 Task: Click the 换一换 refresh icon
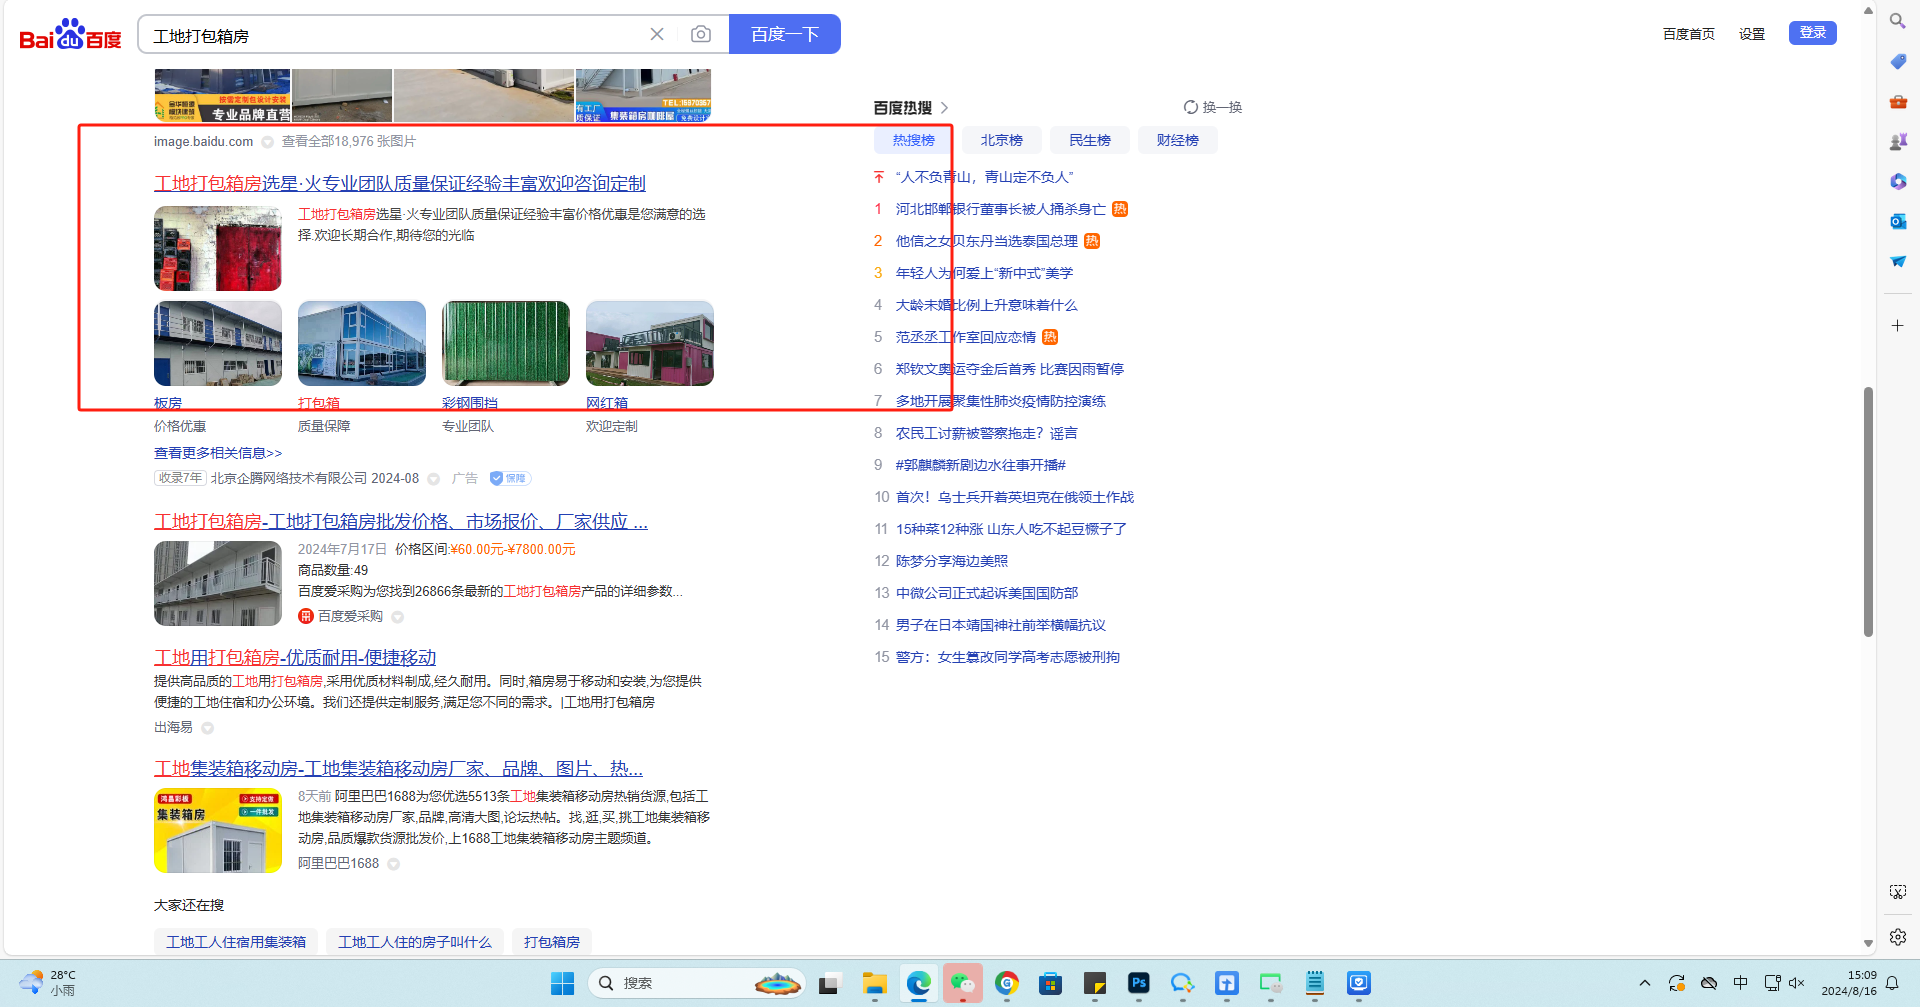pos(1191,107)
